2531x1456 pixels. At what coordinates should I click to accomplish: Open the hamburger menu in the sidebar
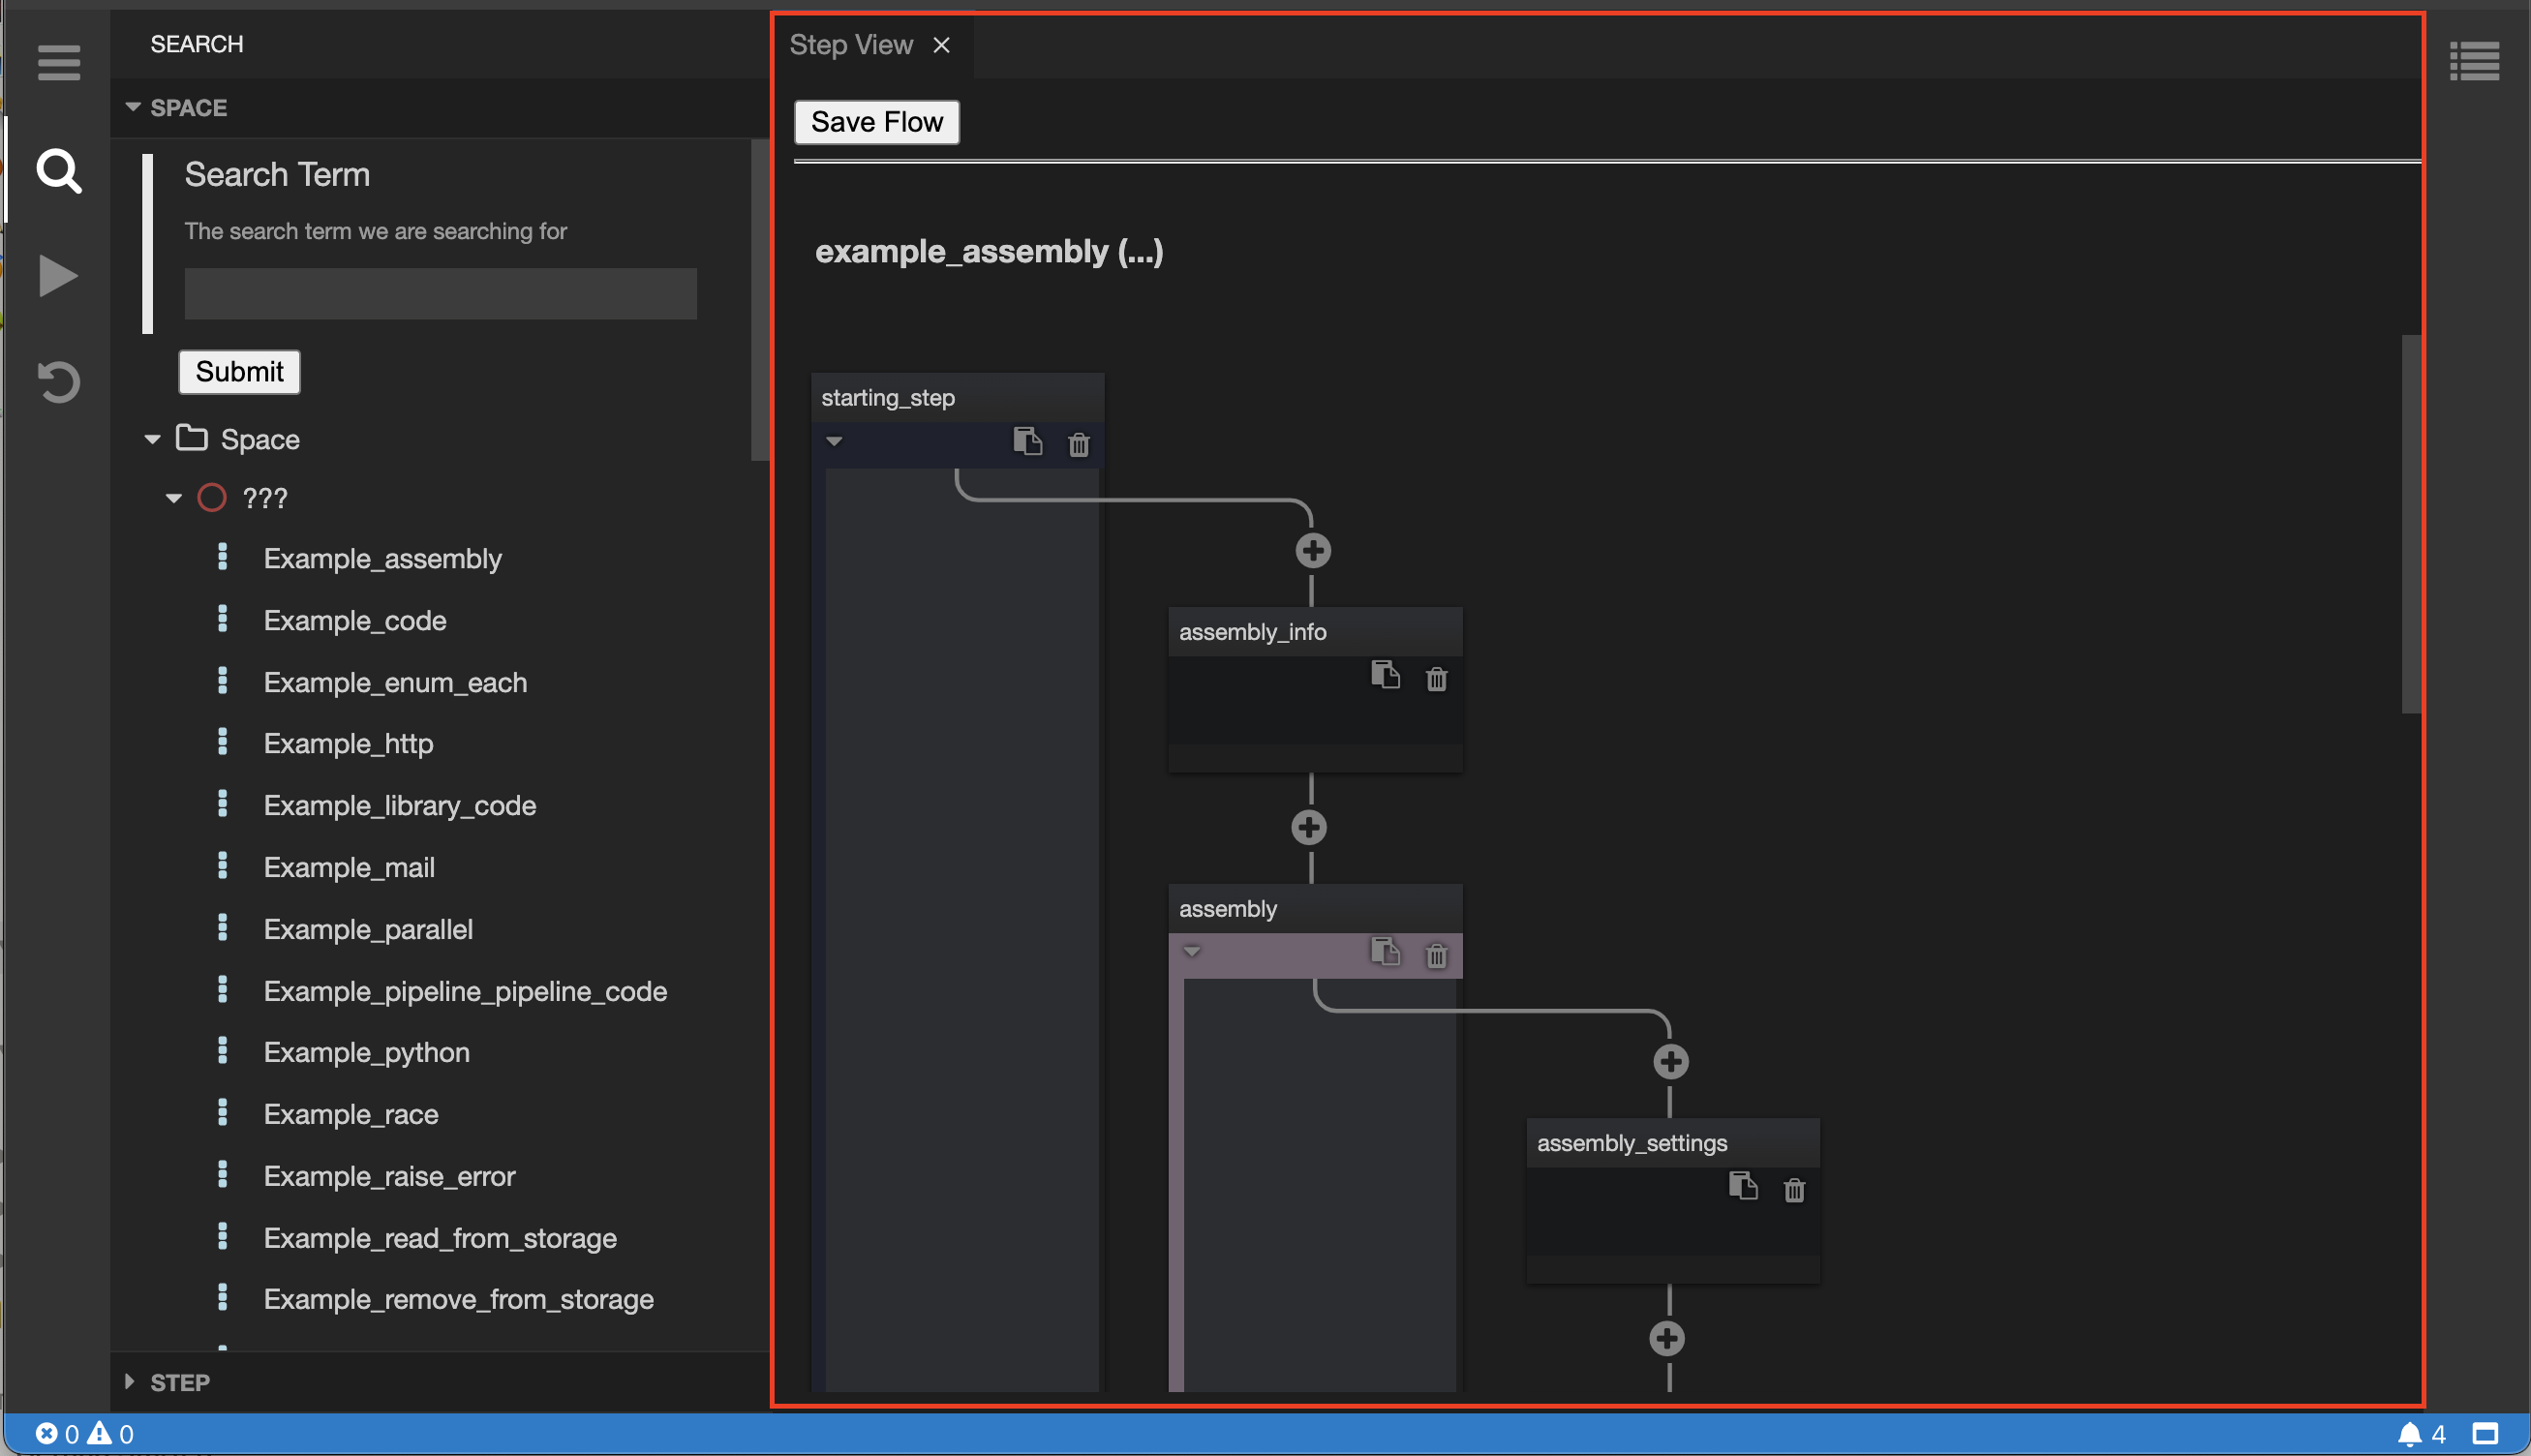58,63
